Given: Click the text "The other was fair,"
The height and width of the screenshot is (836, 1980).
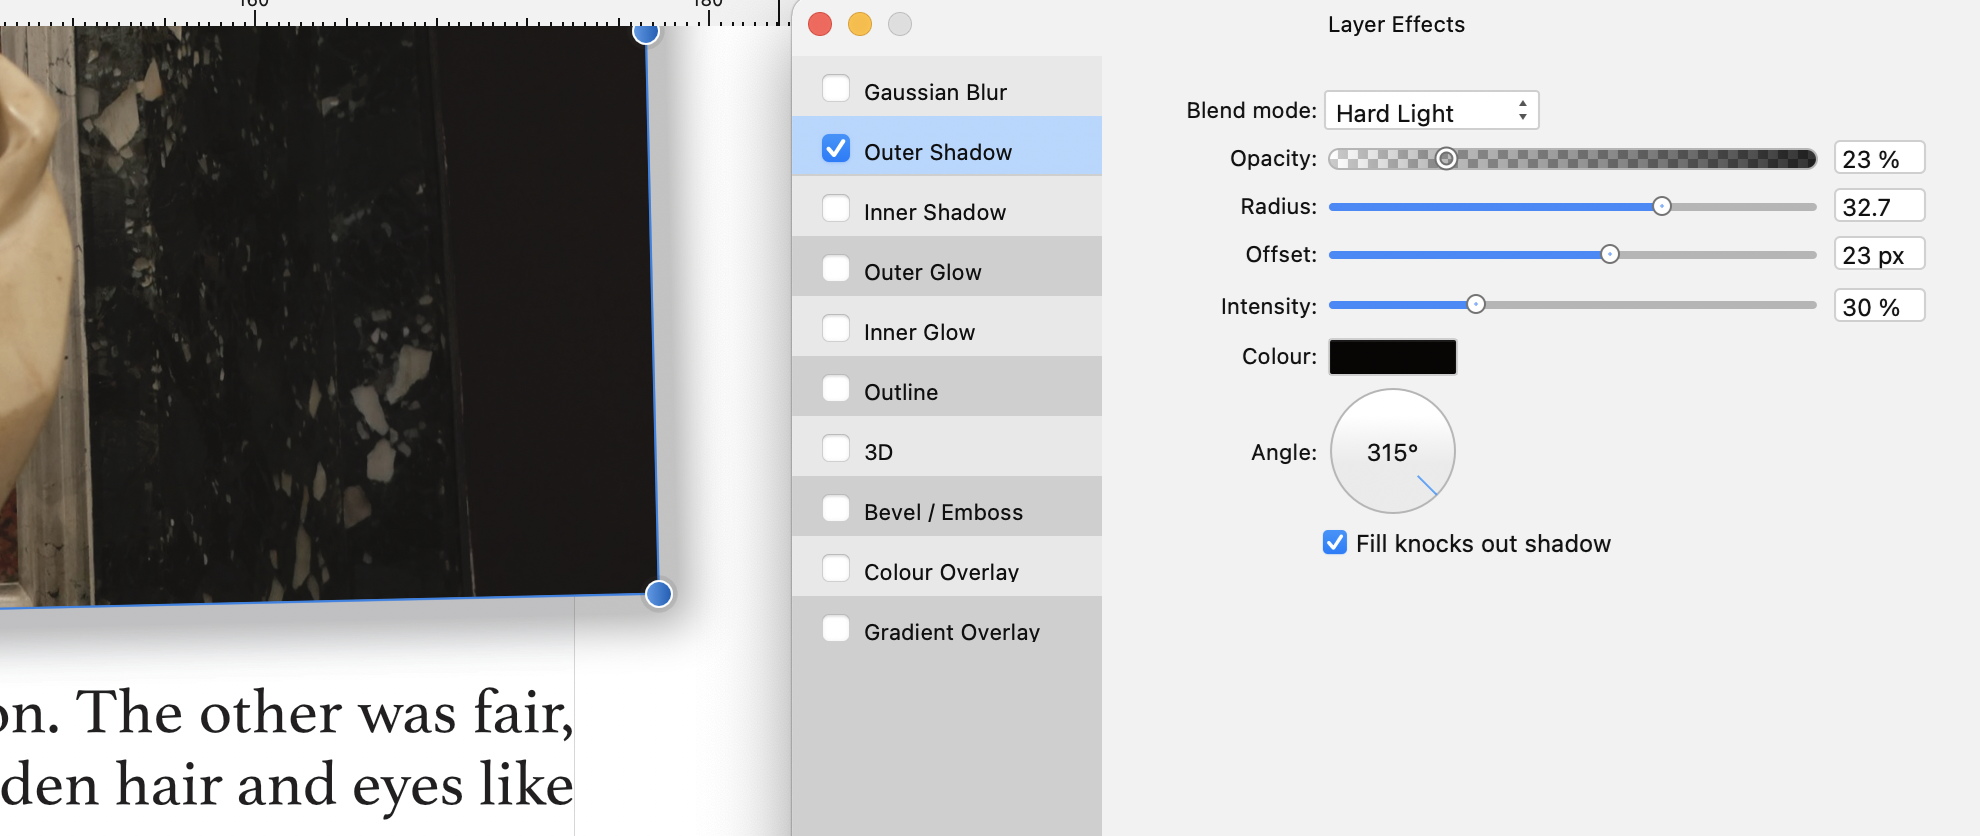Looking at the screenshot, I should [x=325, y=712].
